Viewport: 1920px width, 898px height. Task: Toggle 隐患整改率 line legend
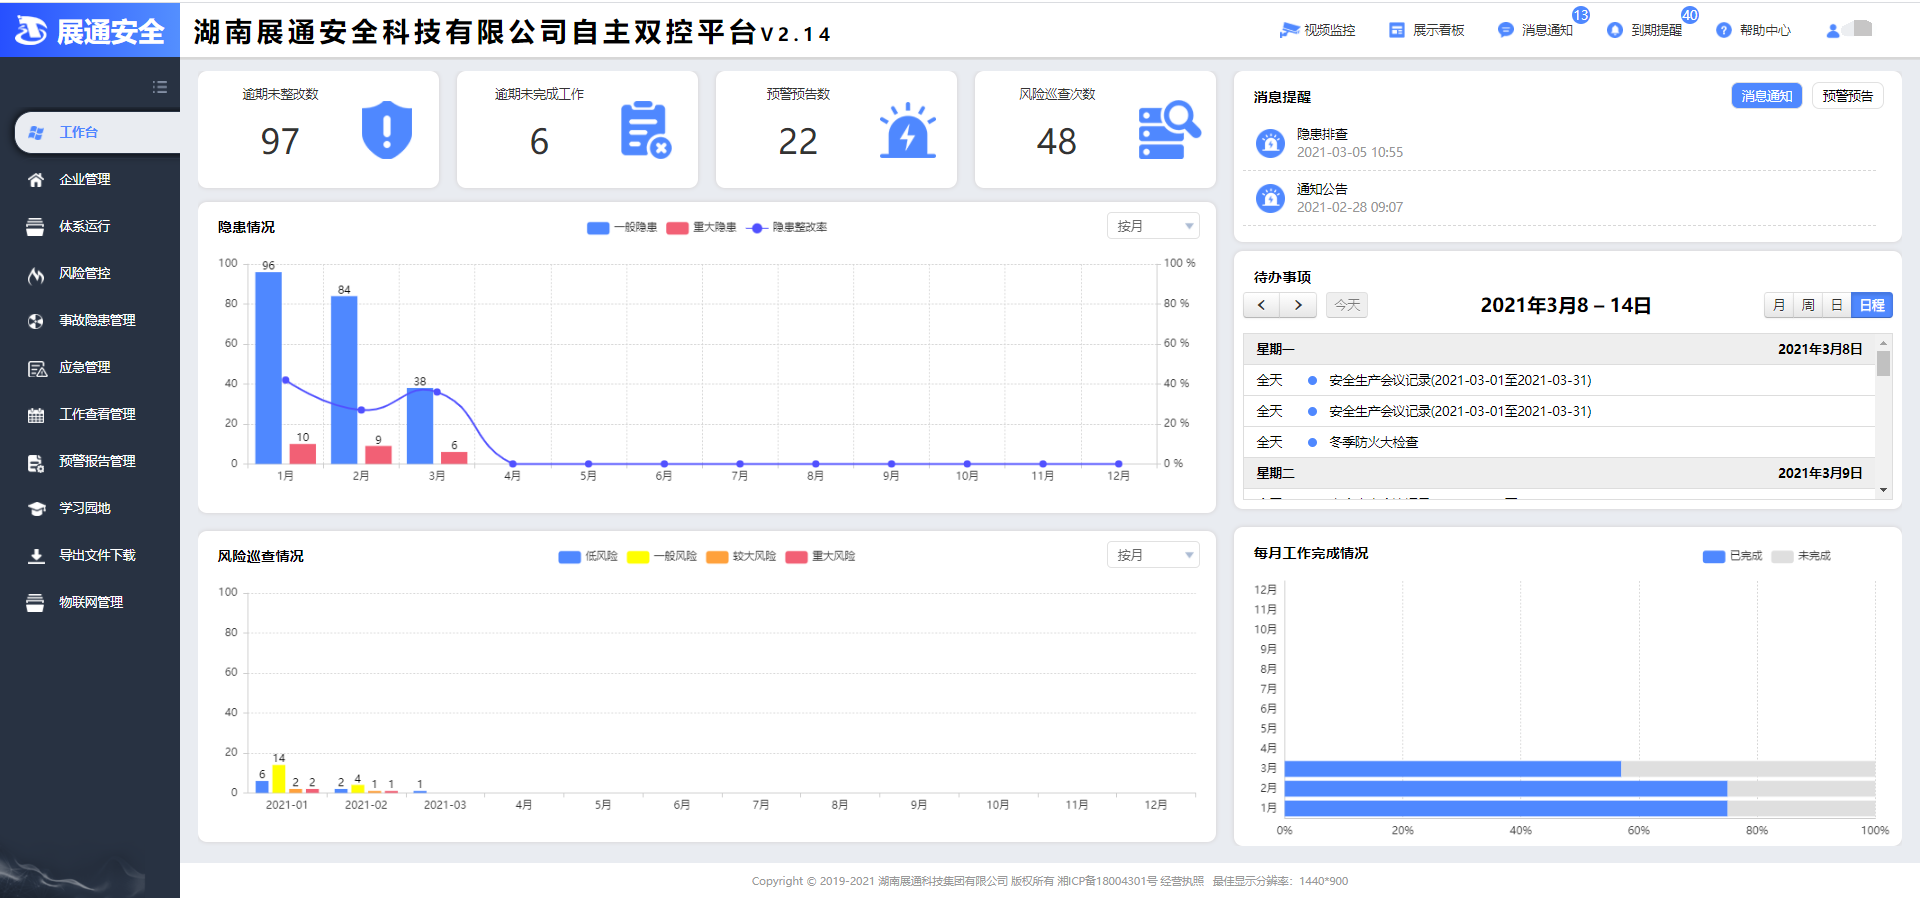[x=787, y=228]
